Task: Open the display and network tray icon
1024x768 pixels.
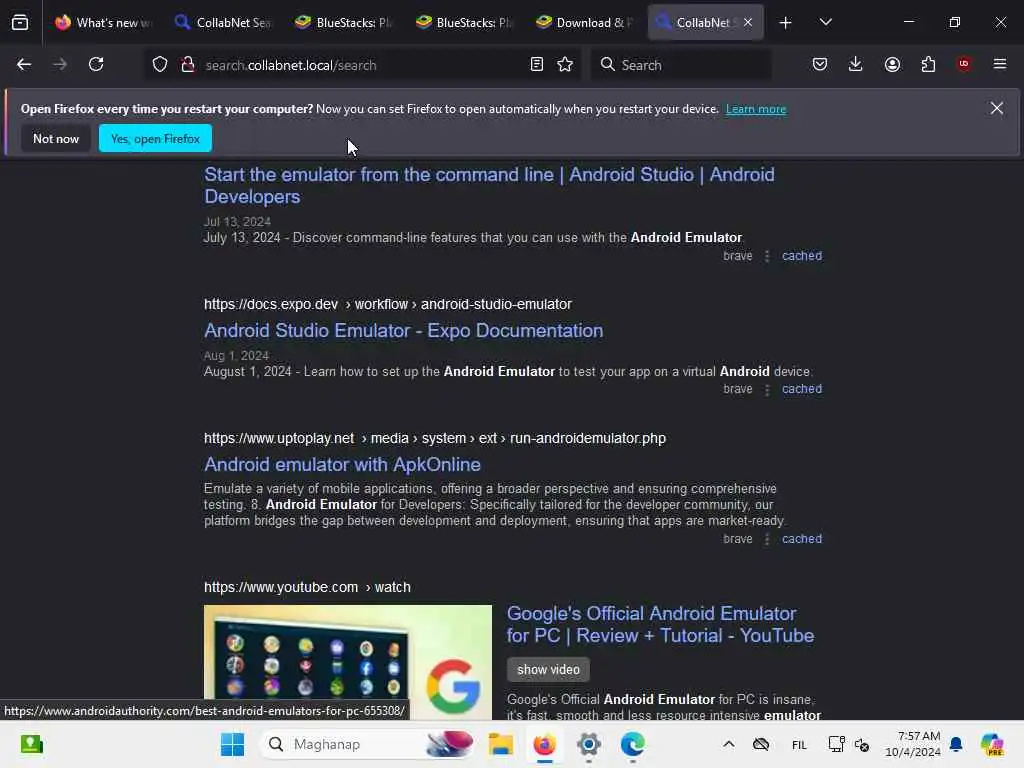Action: pos(836,744)
